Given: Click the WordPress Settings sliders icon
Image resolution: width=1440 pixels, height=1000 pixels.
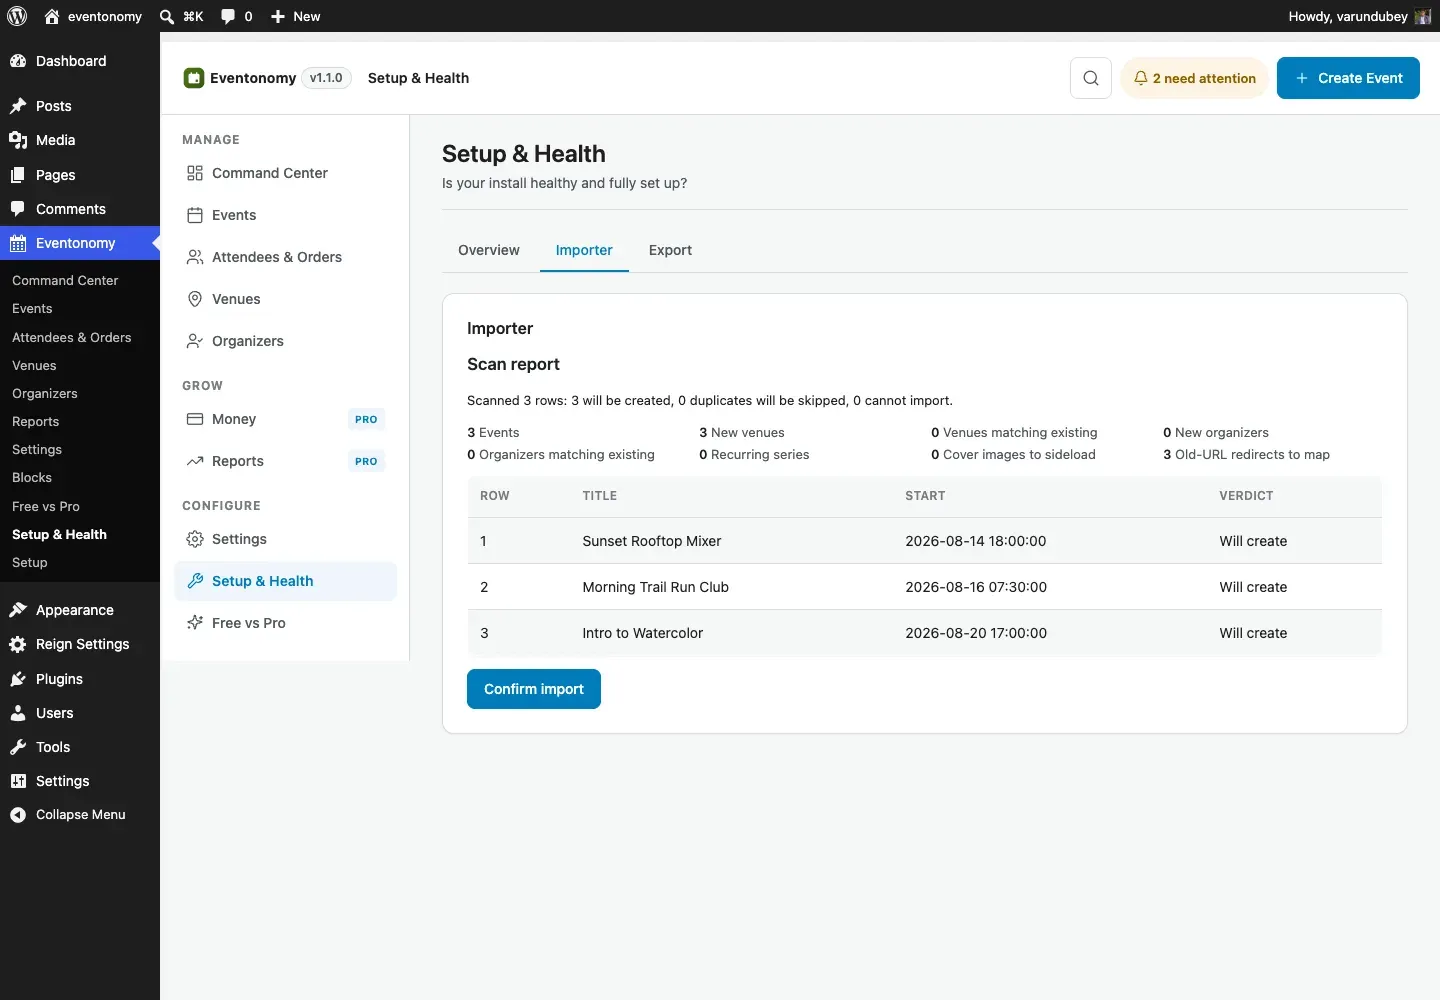Looking at the screenshot, I should tap(18, 781).
